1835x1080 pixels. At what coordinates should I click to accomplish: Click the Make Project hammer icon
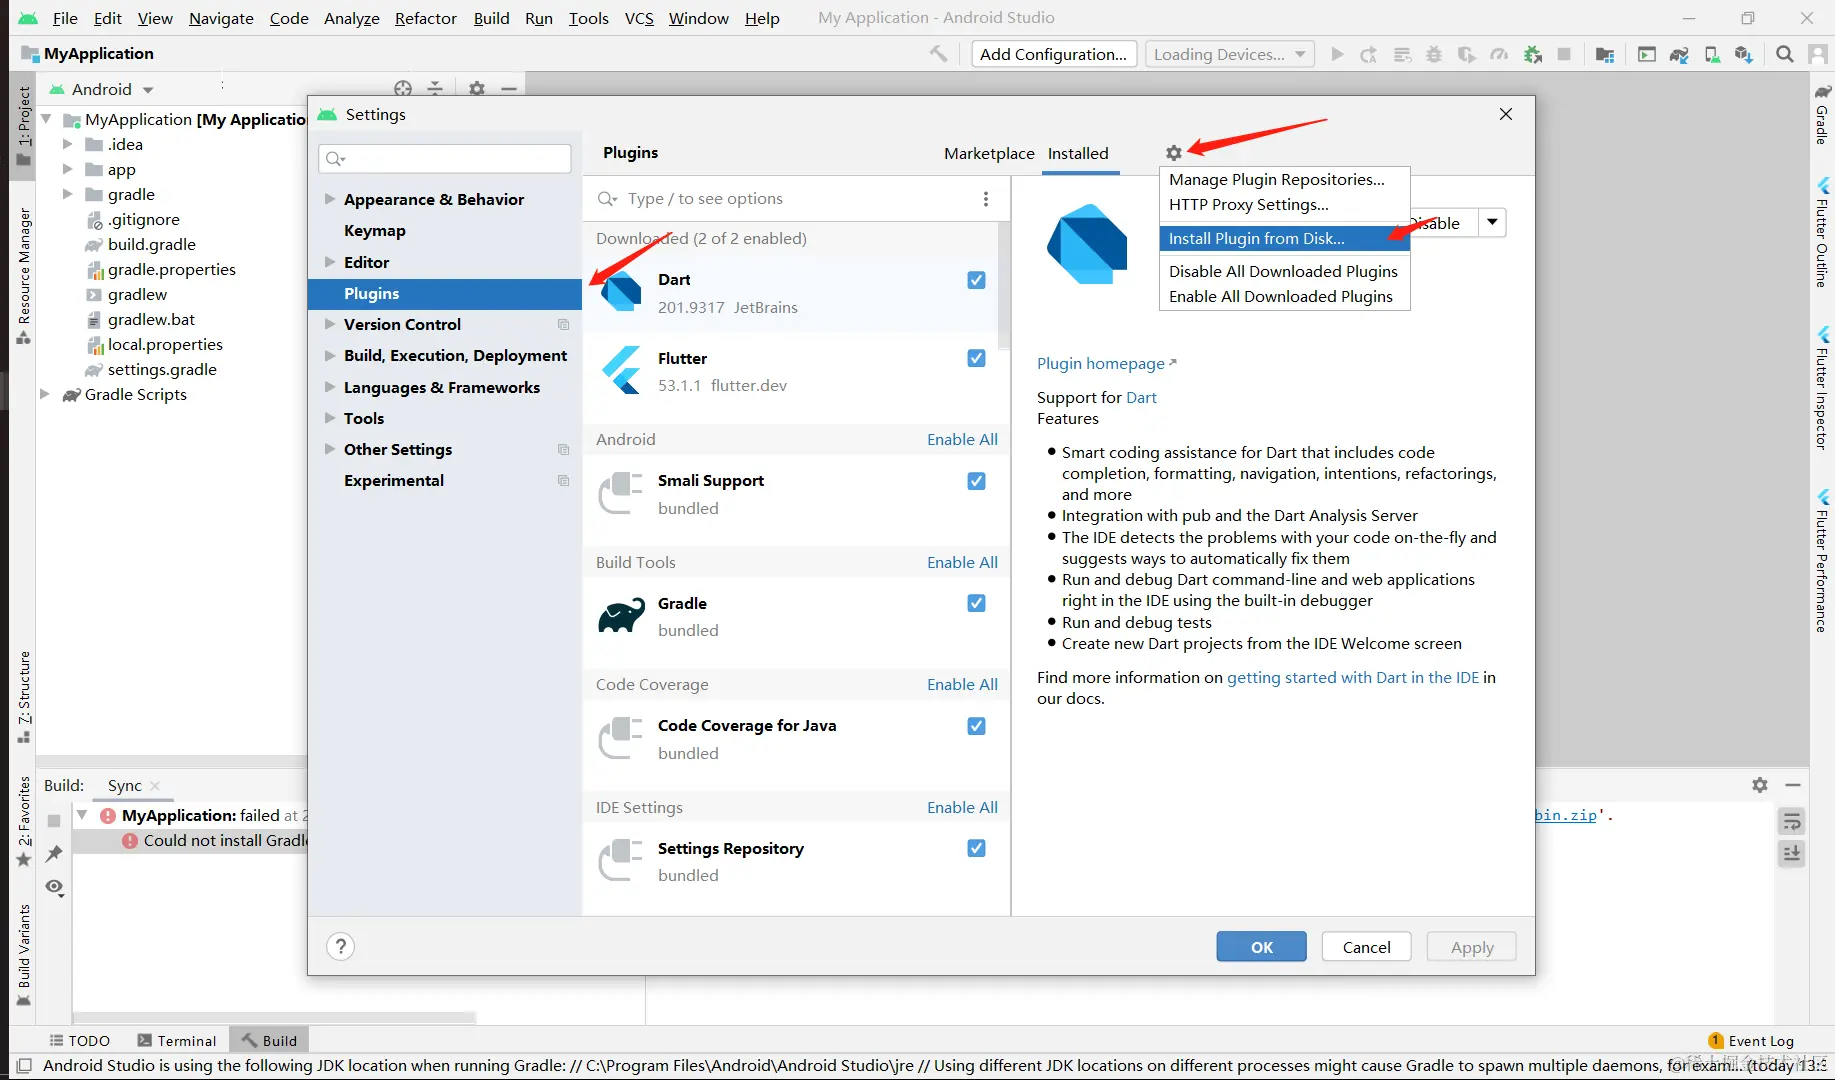(938, 54)
